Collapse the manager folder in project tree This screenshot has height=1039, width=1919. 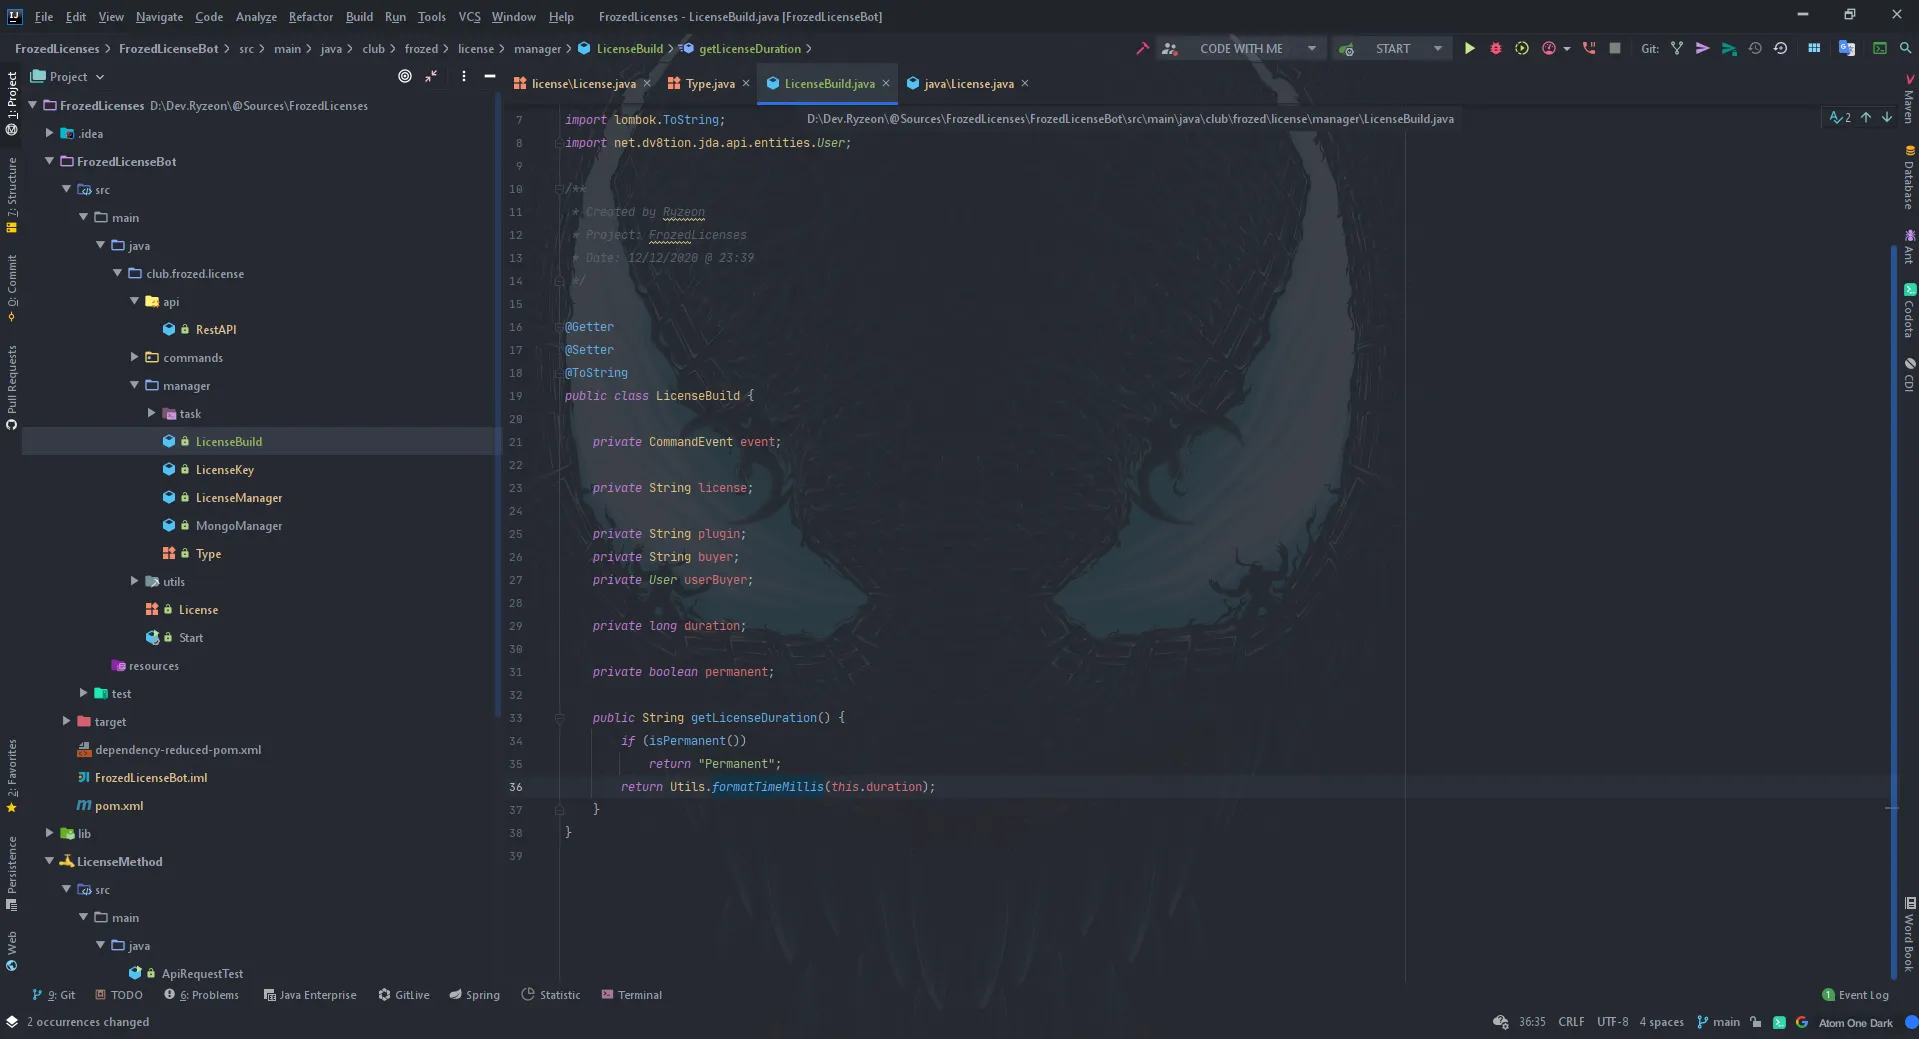135,385
